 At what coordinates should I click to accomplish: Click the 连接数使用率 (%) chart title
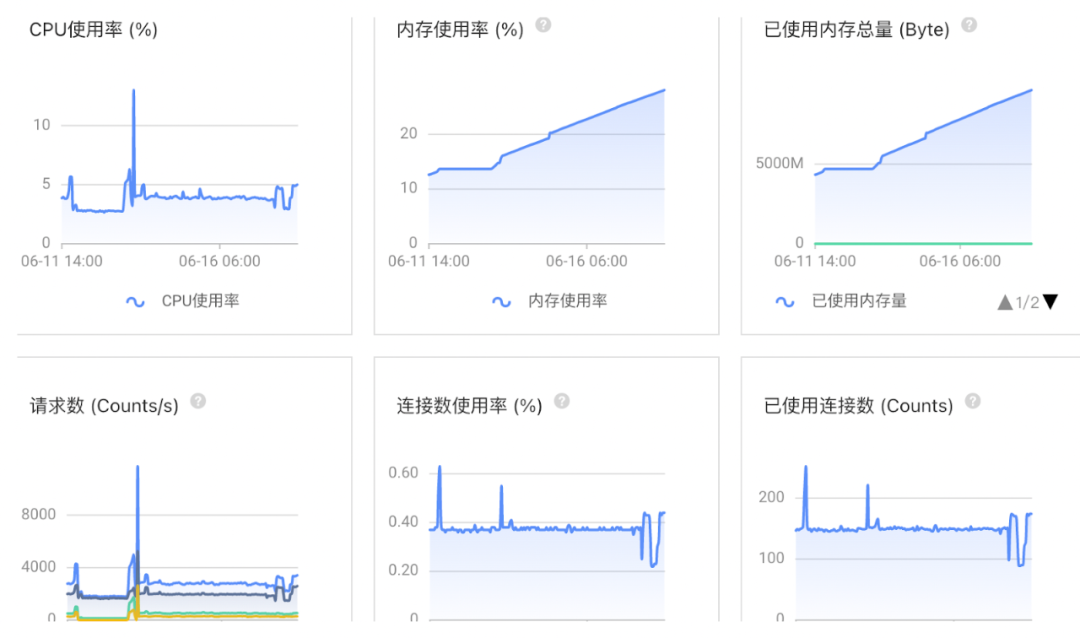[x=469, y=406]
